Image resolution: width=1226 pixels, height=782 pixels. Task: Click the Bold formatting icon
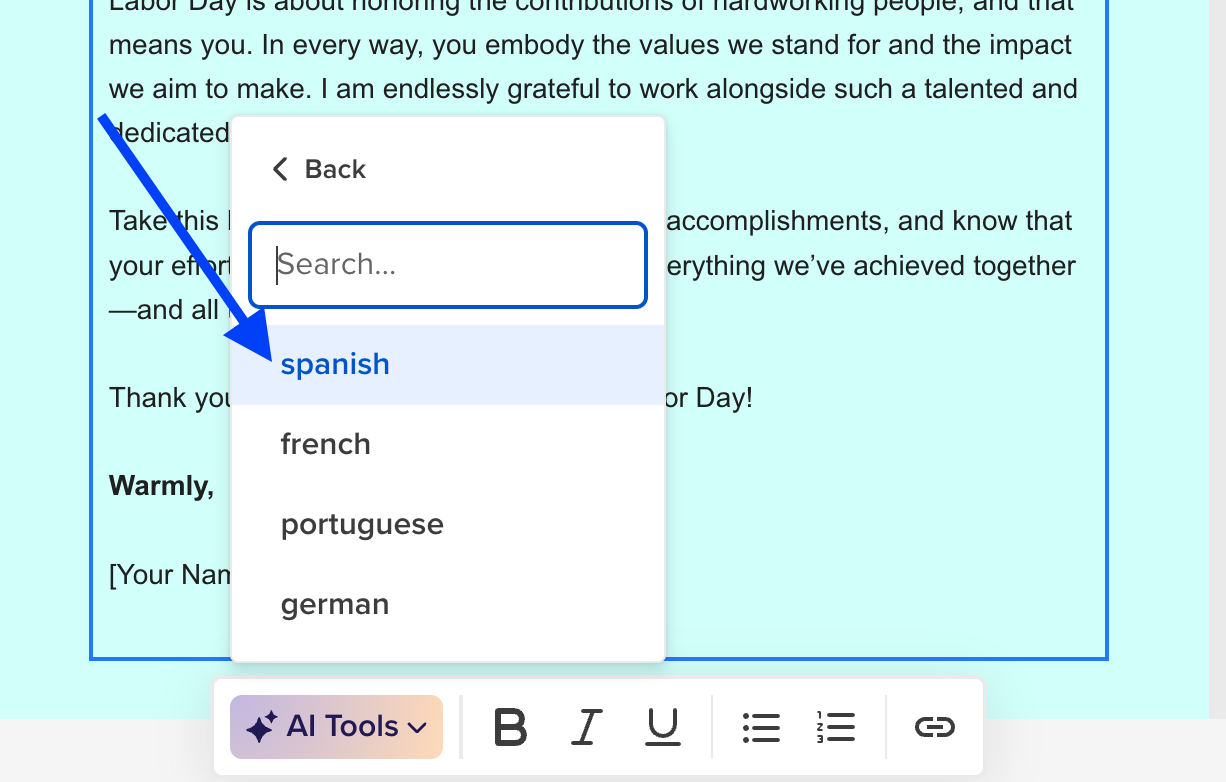click(x=511, y=727)
